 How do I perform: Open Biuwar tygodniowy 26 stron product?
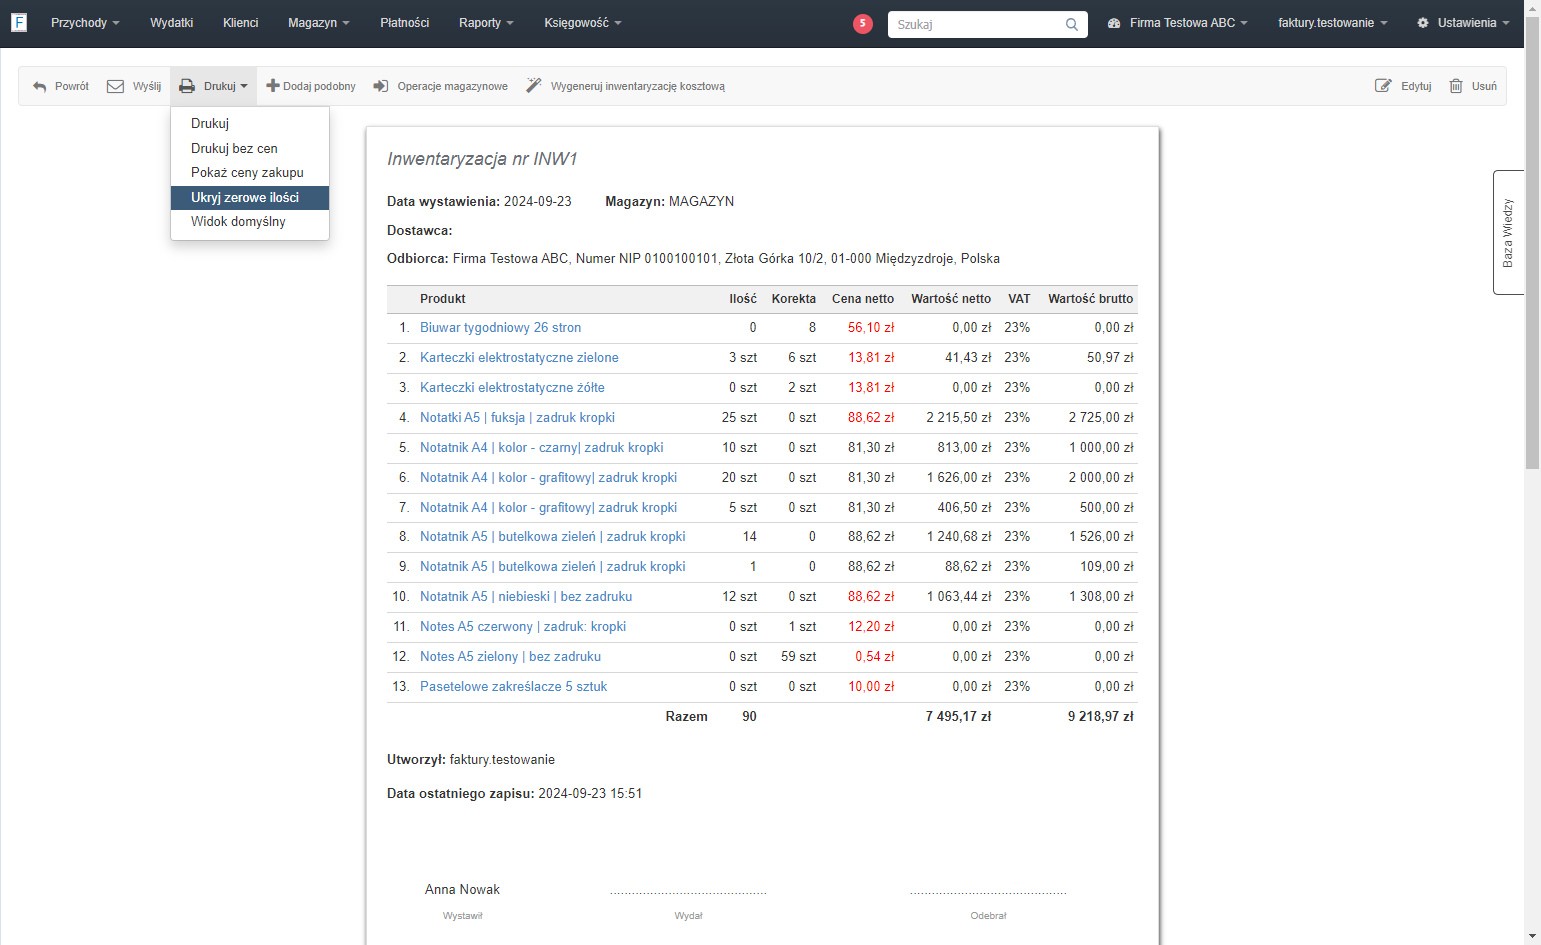click(x=500, y=328)
